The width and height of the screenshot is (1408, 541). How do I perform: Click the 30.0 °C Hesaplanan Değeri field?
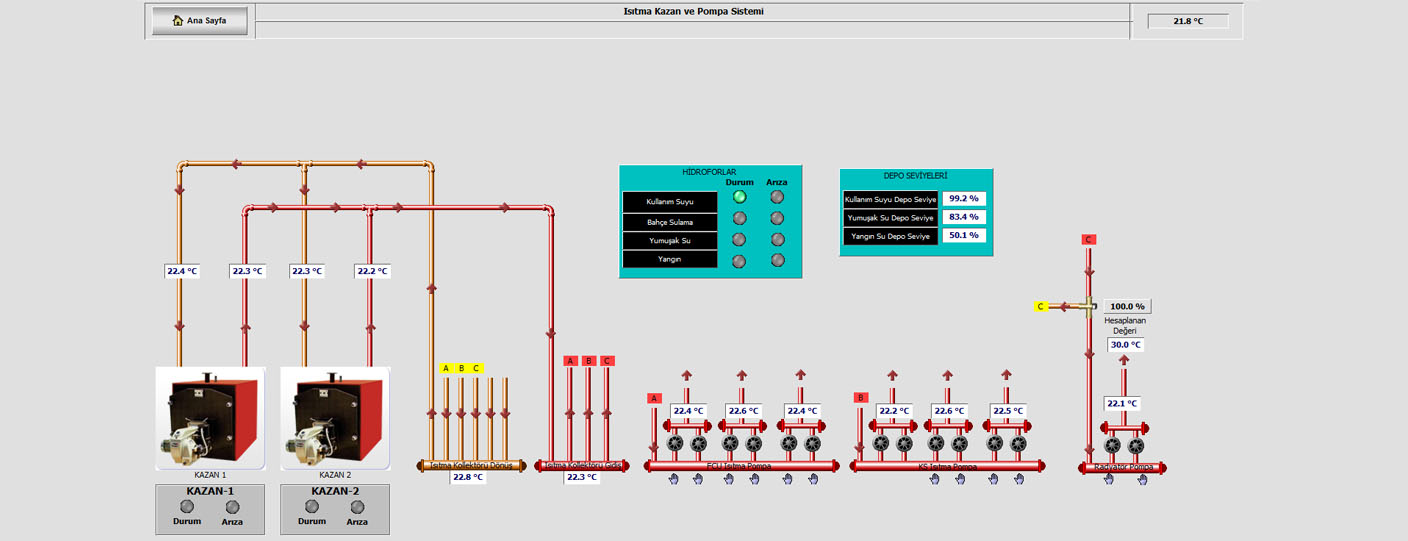pos(1124,345)
